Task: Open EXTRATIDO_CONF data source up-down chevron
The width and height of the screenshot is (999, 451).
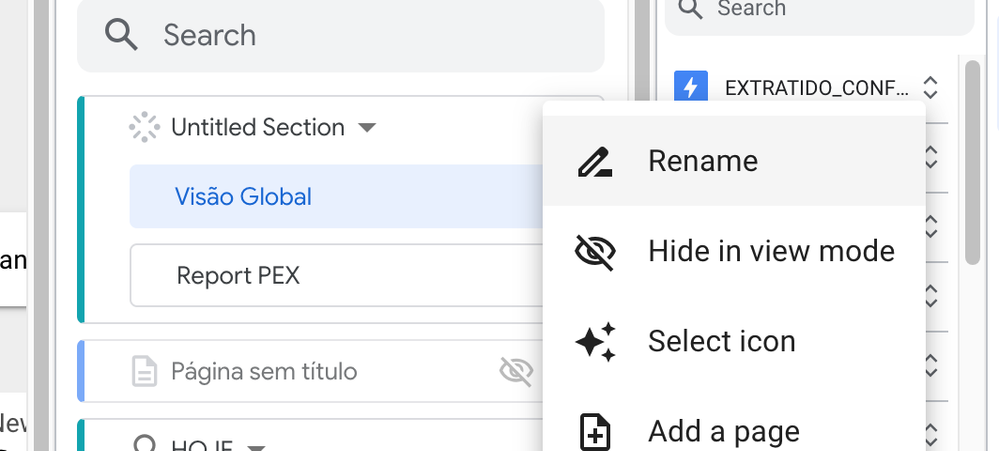Action: [930, 87]
